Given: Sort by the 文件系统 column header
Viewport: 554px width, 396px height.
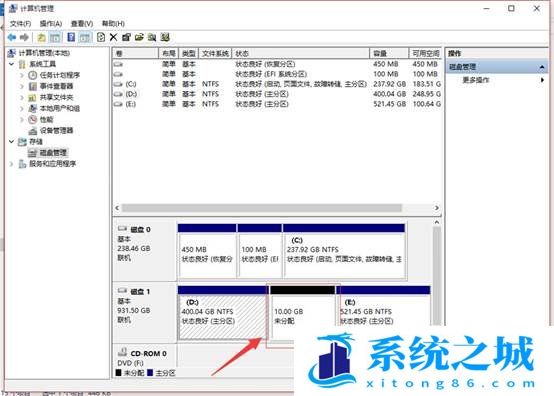Looking at the screenshot, I should (215, 53).
